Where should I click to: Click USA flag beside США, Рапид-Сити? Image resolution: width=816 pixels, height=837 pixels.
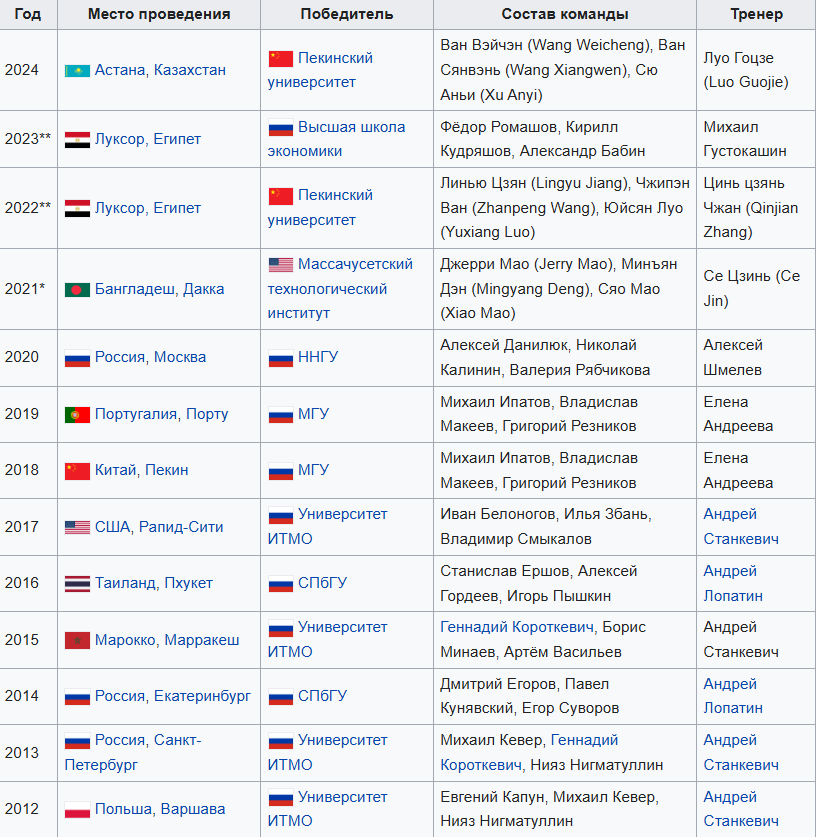pos(77,527)
